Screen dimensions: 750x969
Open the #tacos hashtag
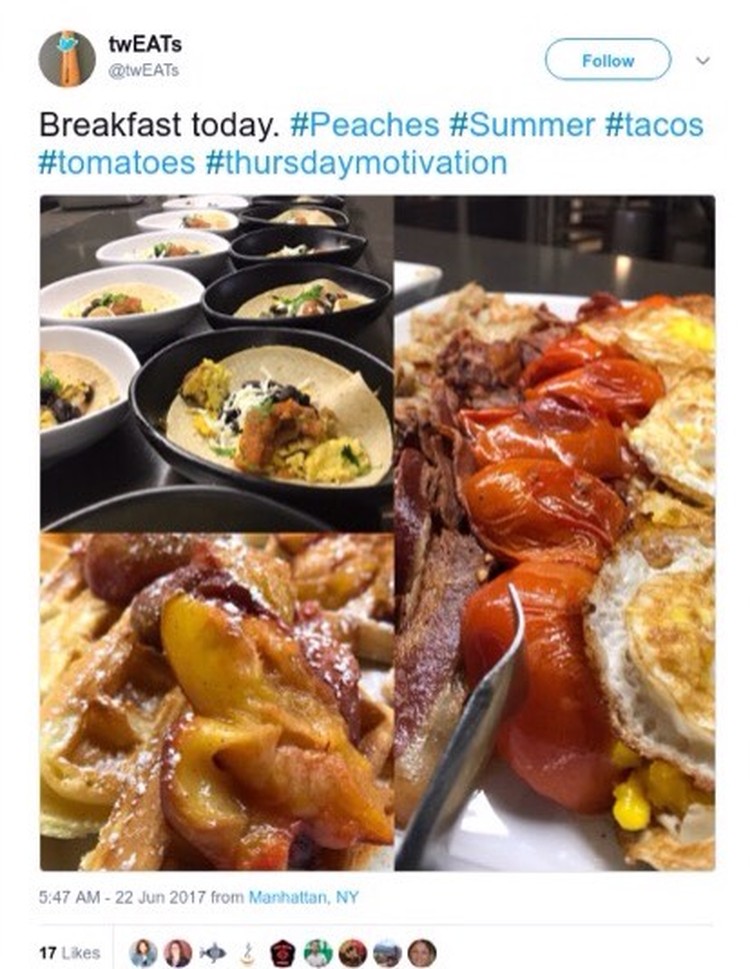(654, 124)
